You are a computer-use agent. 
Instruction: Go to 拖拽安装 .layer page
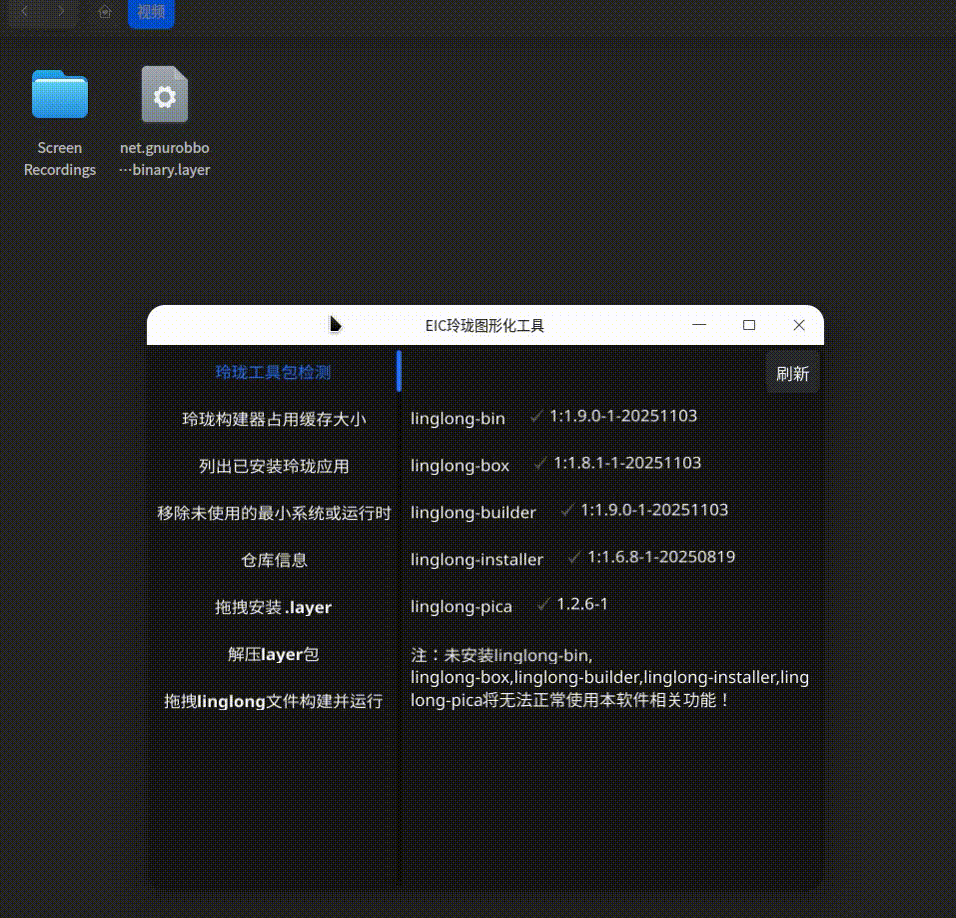pyautogui.click(x=273, y=607)
